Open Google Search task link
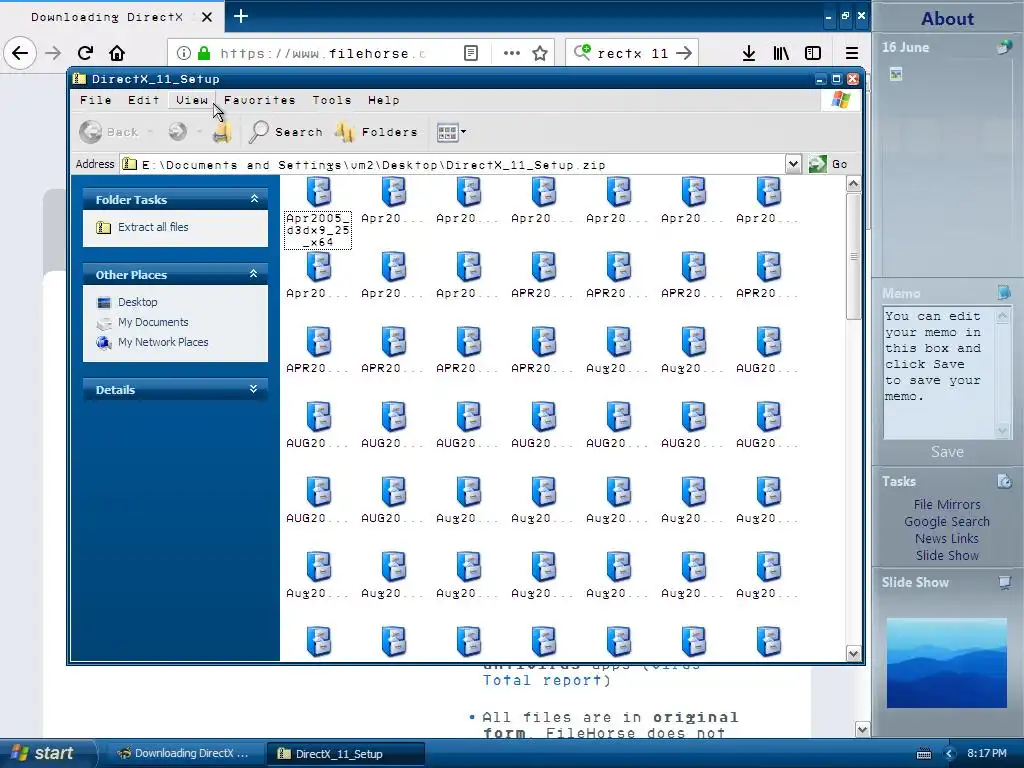This screenshot has height=768, width=1024. 947,521
